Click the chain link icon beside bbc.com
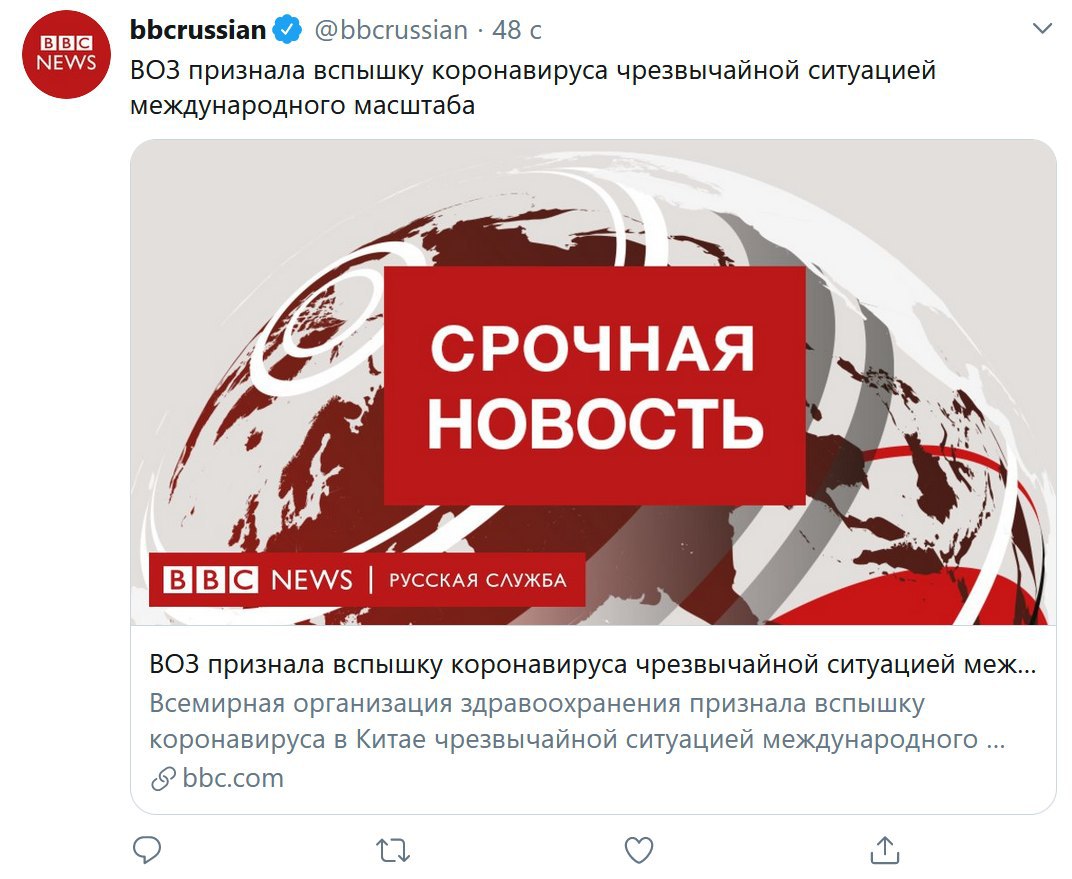The image size is (1072, 879). click(163, 779)
